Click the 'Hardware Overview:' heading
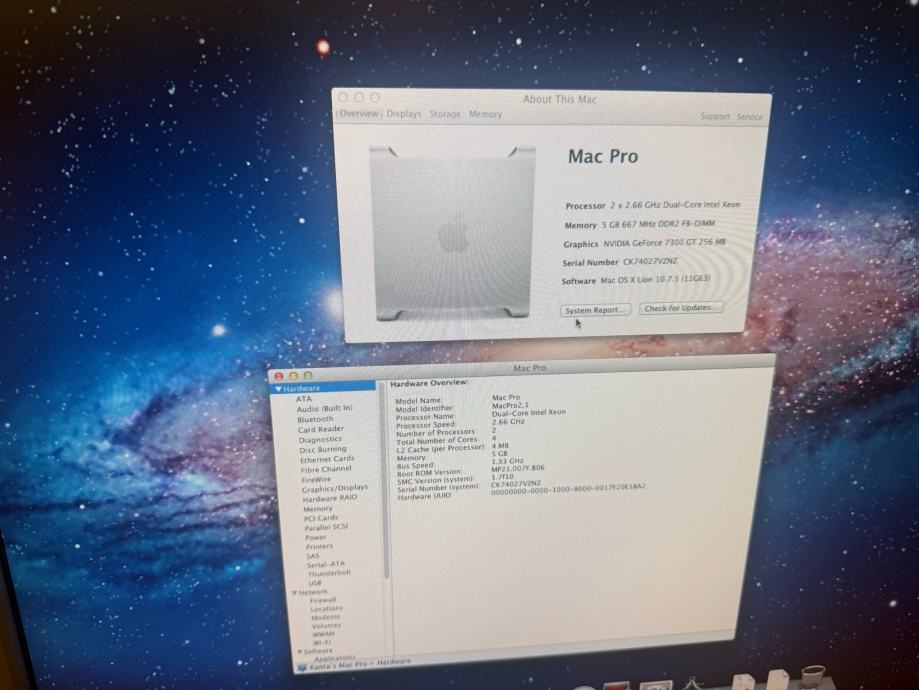919x690 pixels. click(429, 383)
